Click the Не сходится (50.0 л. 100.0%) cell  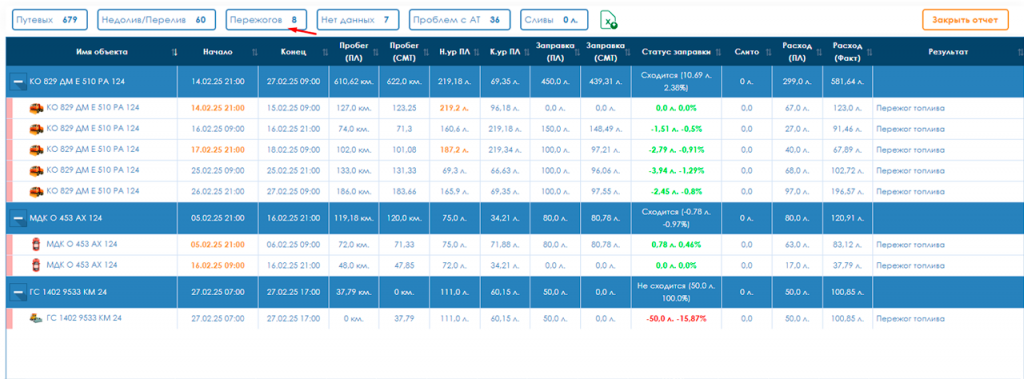point(677,292)
